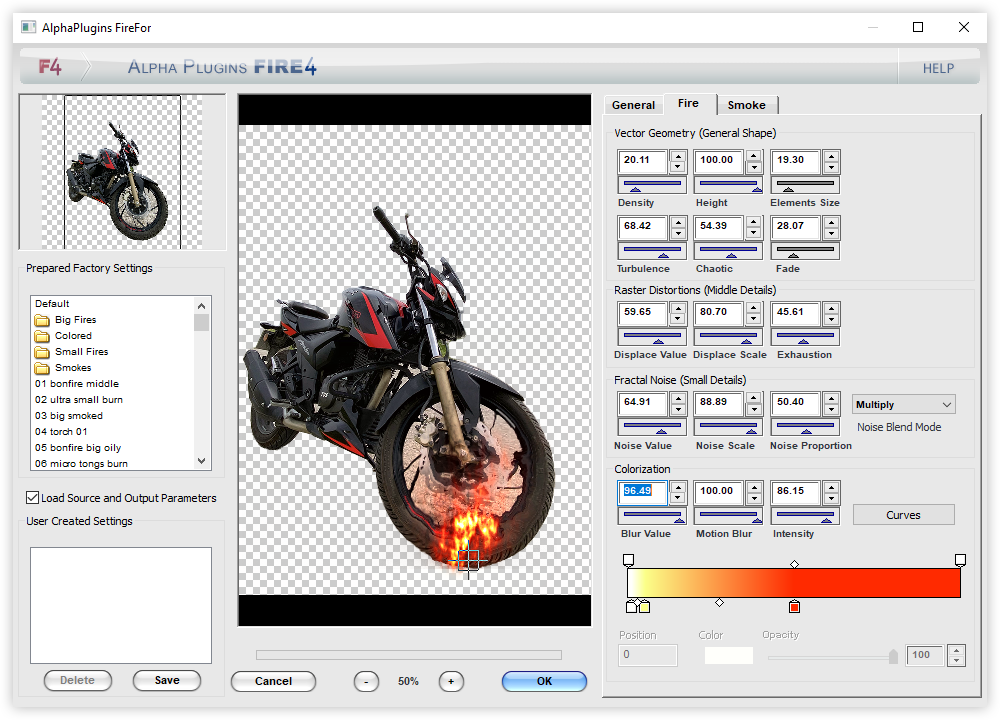Increase Blur Value with up arrow
1000x720 pixels.
coord(678,487)
